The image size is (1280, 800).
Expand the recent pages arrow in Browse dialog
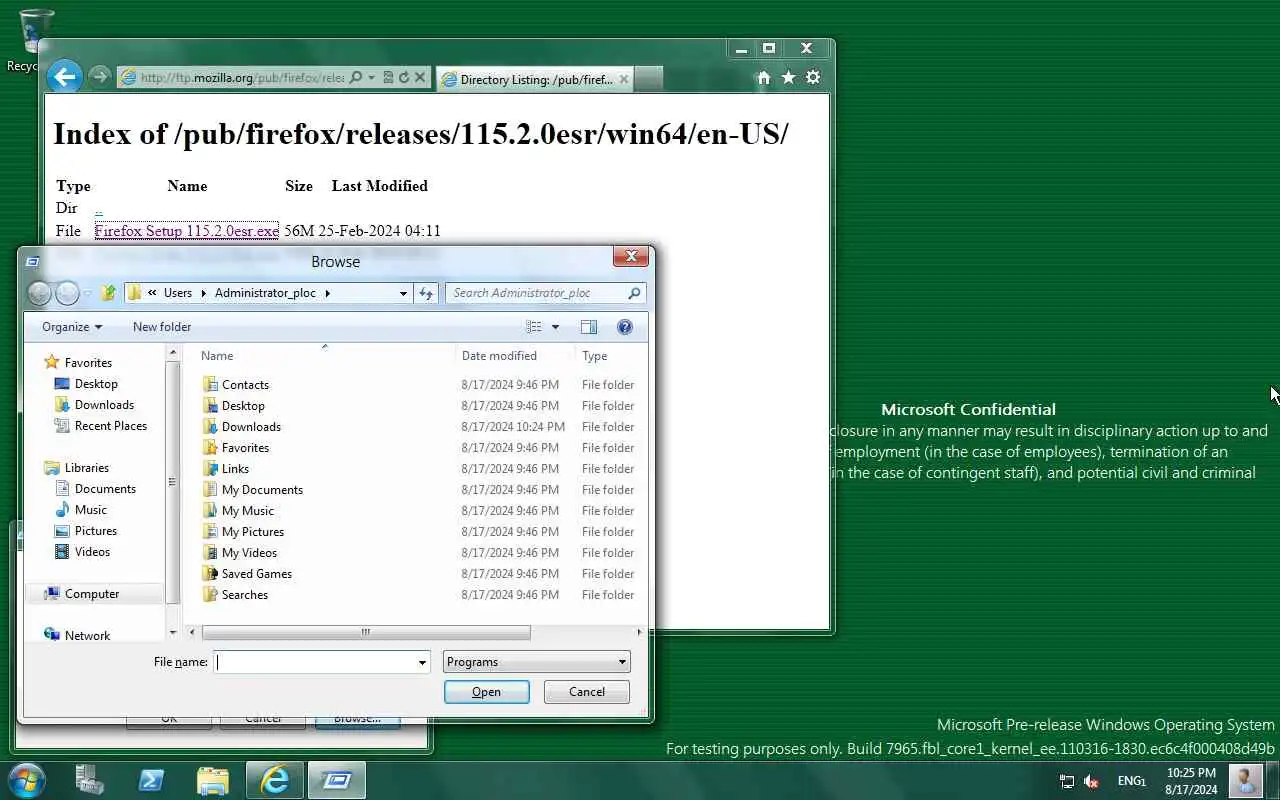pyautogui.click(x=87, y=294)
